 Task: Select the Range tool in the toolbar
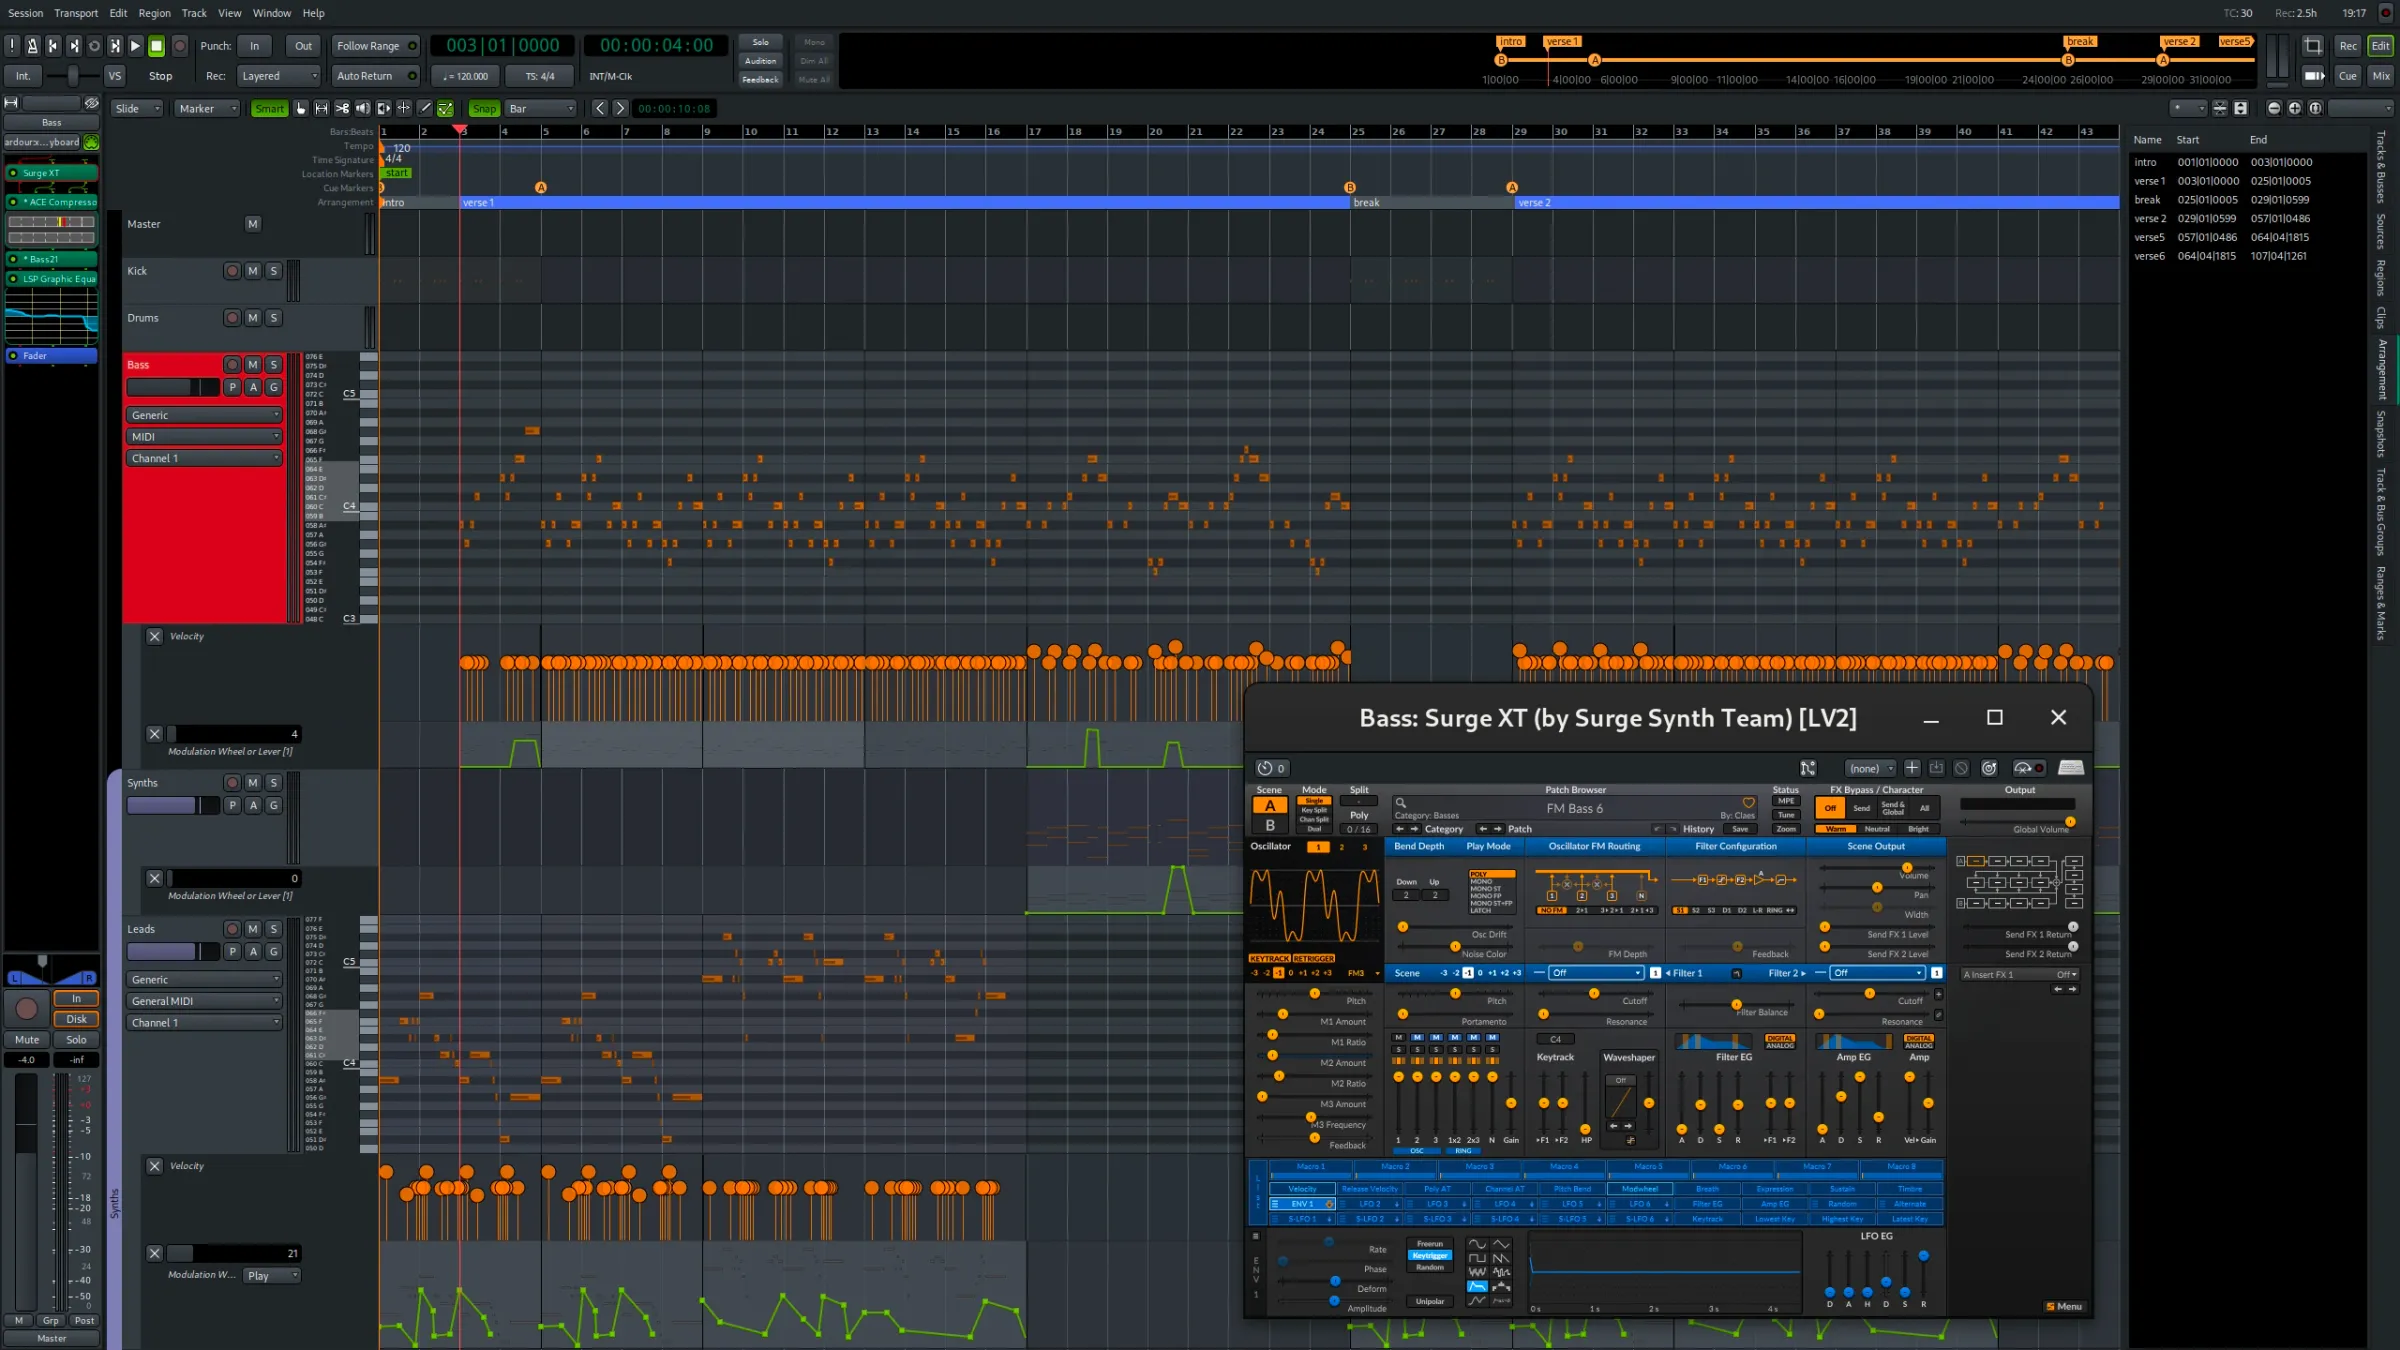pos(321,108)
